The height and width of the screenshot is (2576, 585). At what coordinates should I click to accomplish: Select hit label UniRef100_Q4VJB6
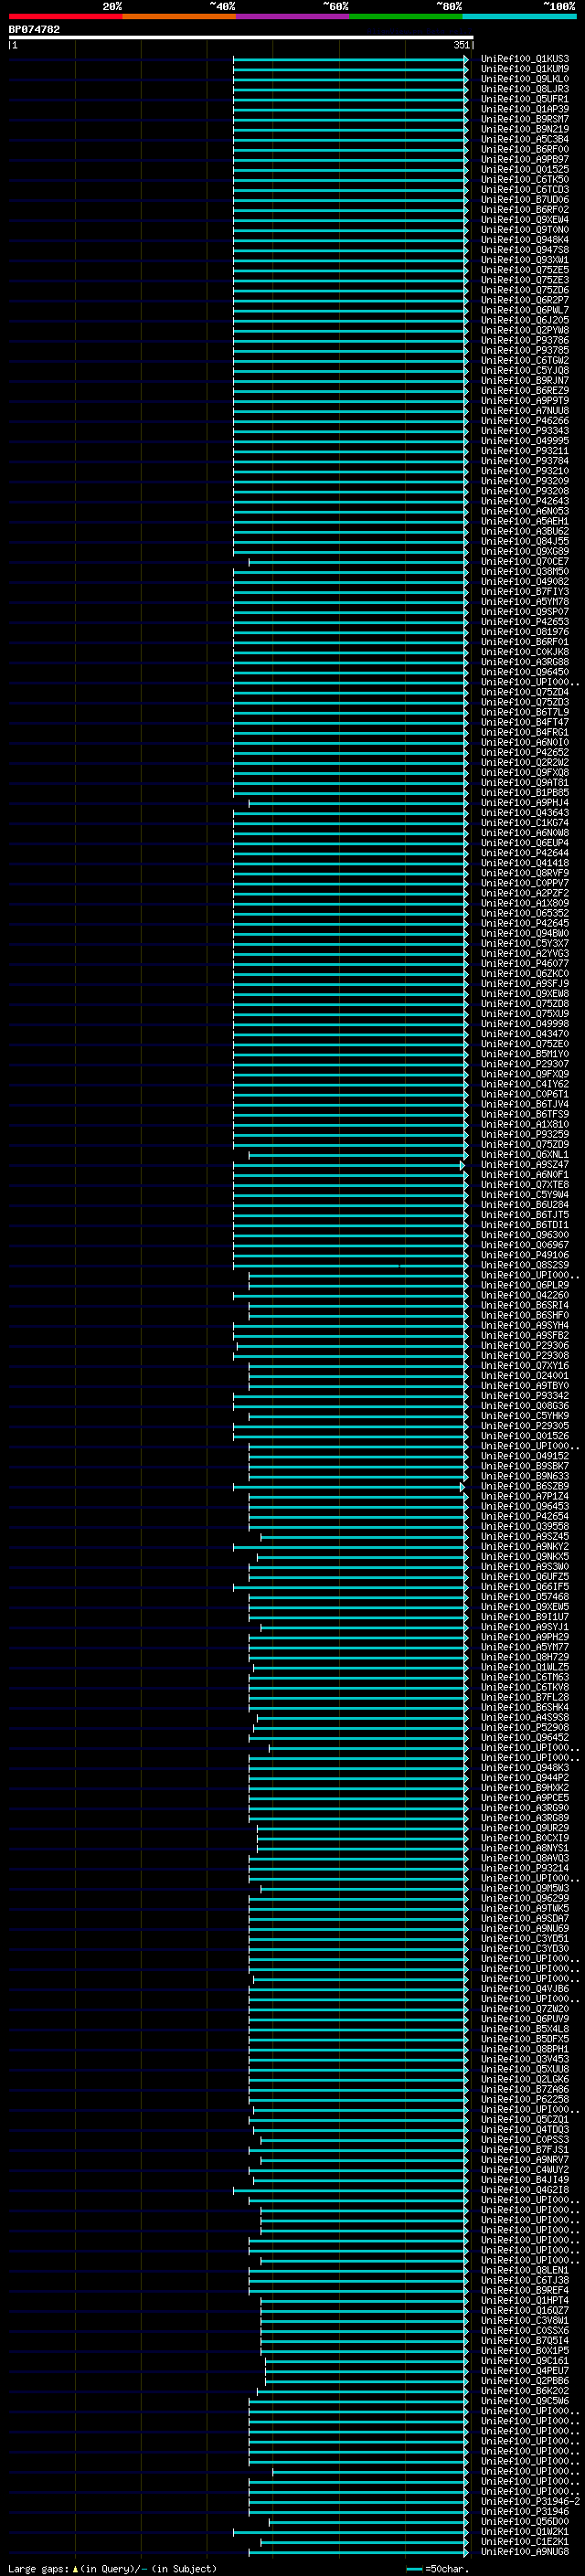point(525,1989)
